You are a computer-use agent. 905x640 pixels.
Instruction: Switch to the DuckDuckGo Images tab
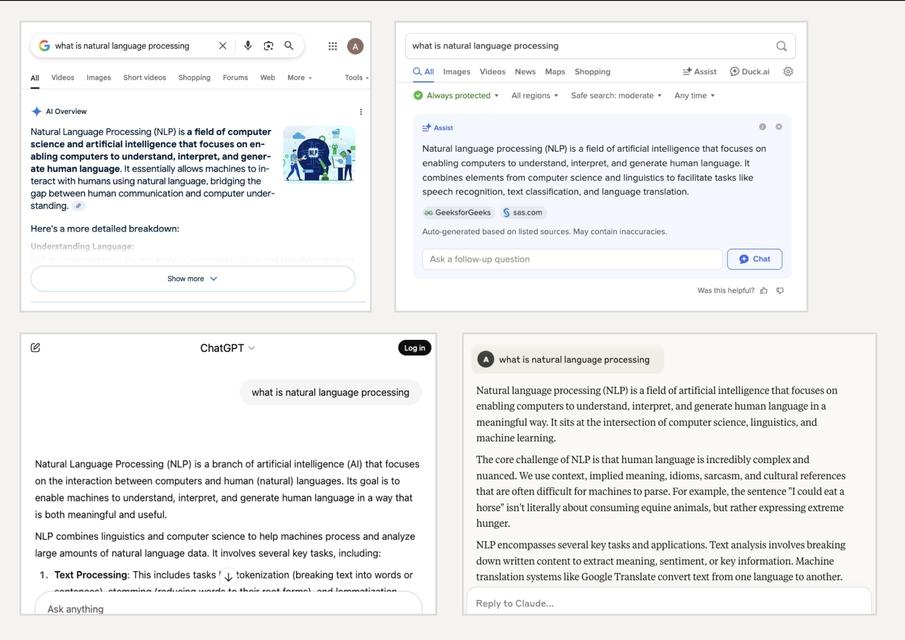pos(457,72)
